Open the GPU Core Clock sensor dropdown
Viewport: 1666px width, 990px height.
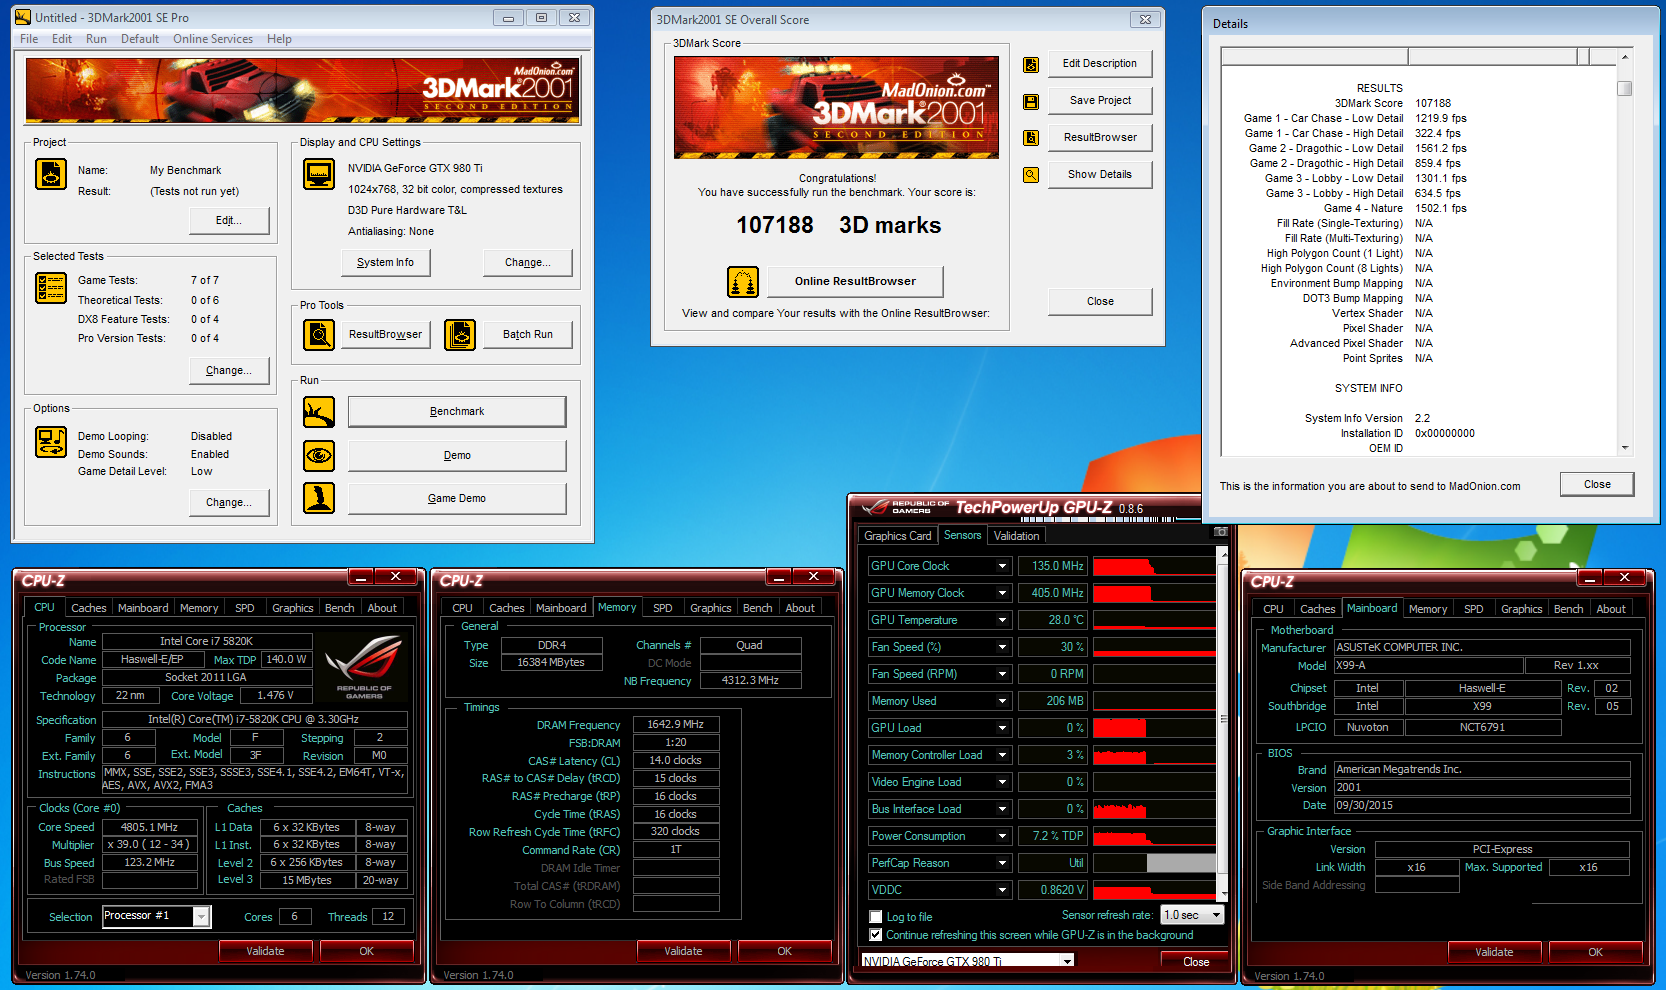coord(1002,566)
